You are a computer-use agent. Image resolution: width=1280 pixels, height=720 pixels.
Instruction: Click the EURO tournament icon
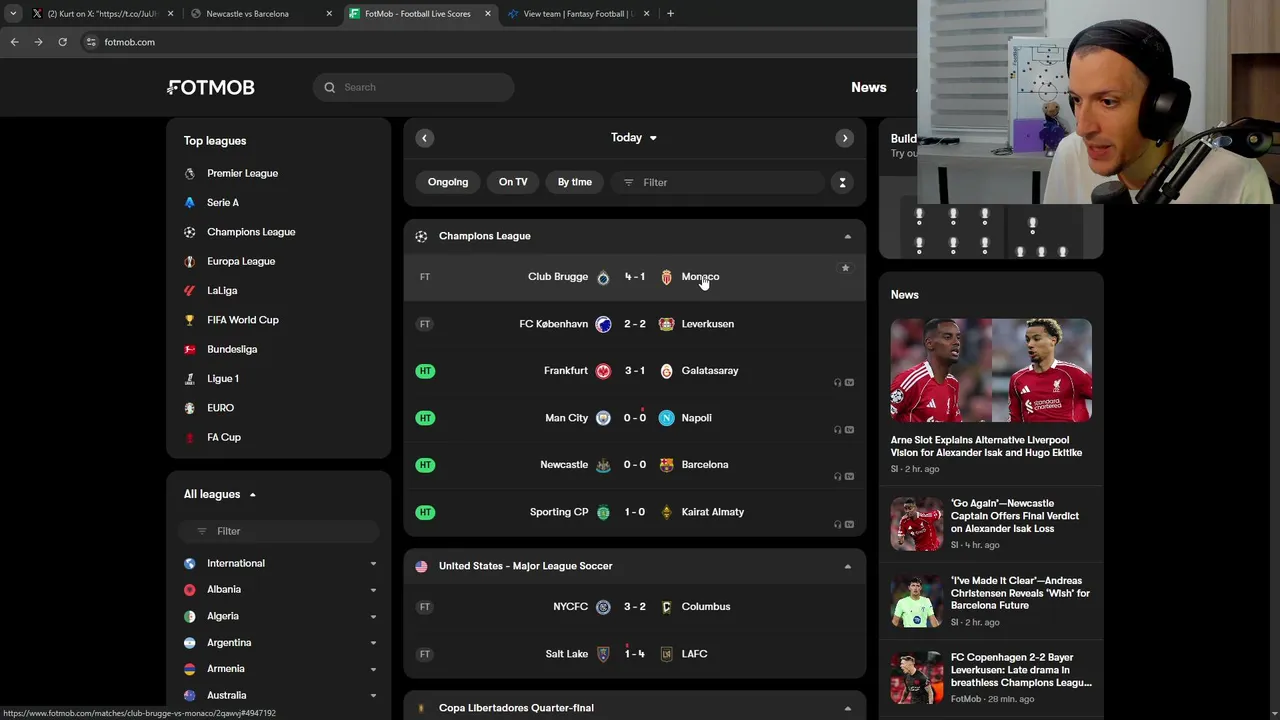[x=189, y=408]
